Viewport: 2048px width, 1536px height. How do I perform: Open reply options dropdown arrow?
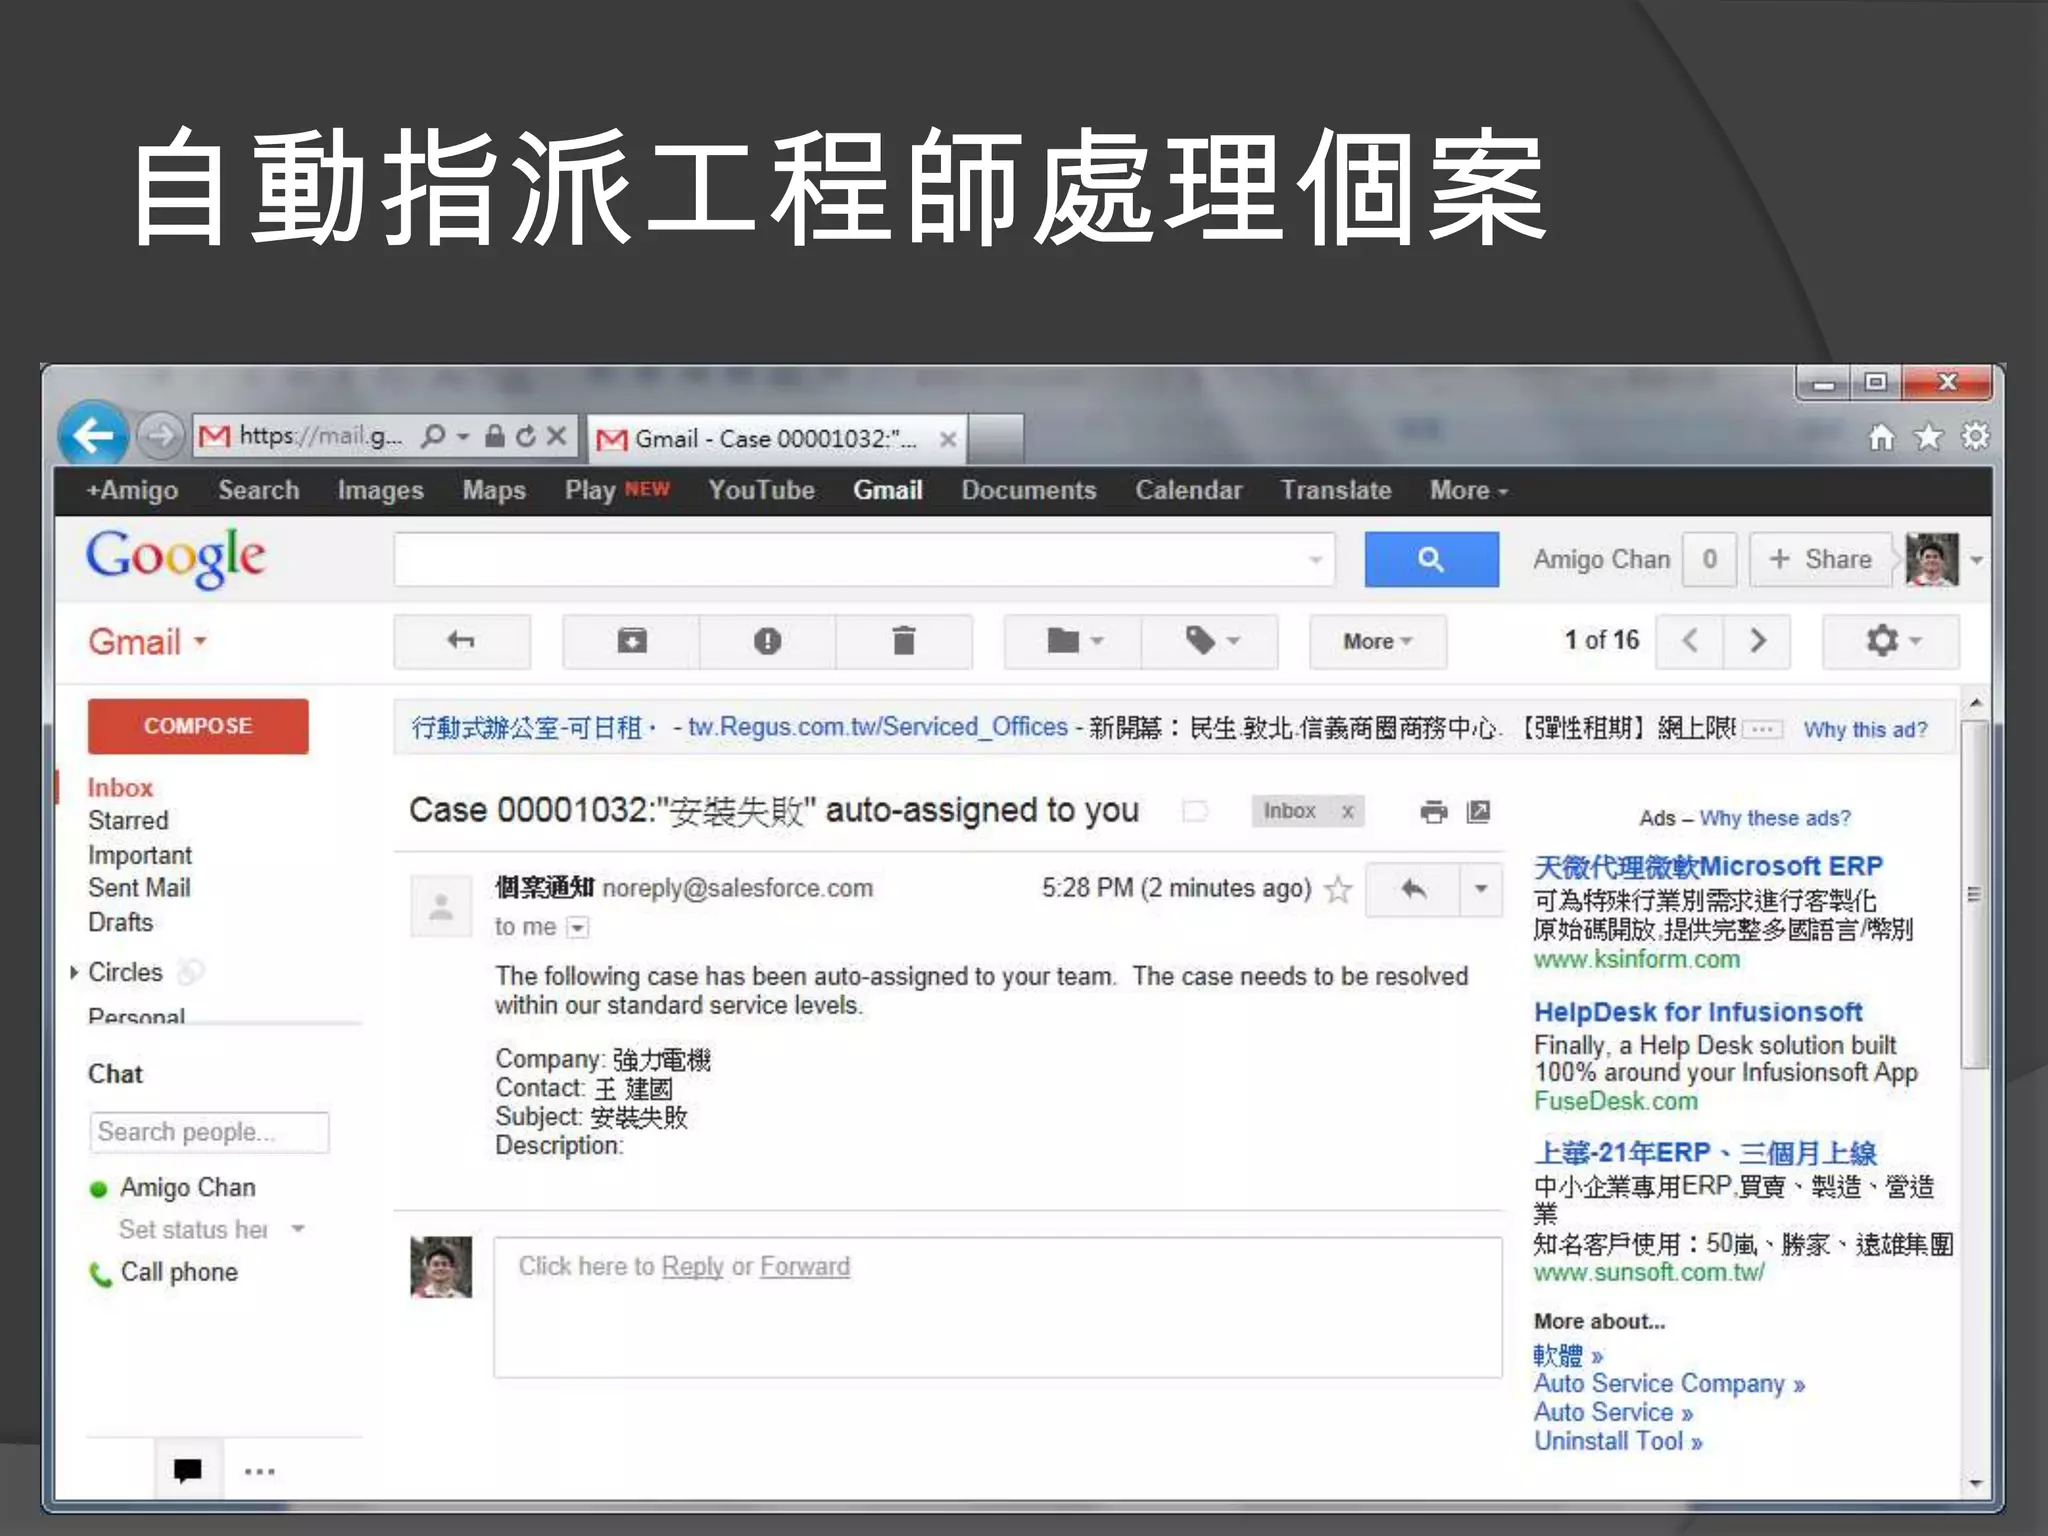click(x=1481, y=889)
